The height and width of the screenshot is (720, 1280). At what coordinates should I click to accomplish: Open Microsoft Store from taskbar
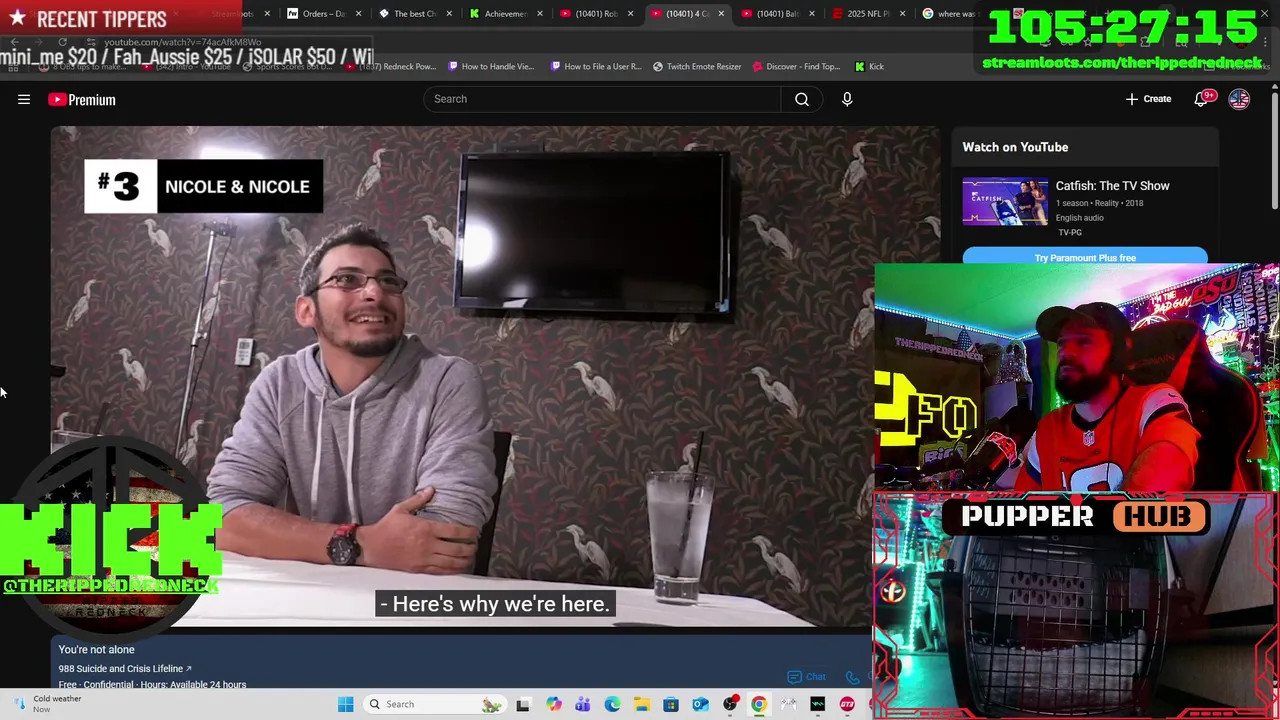671,704
